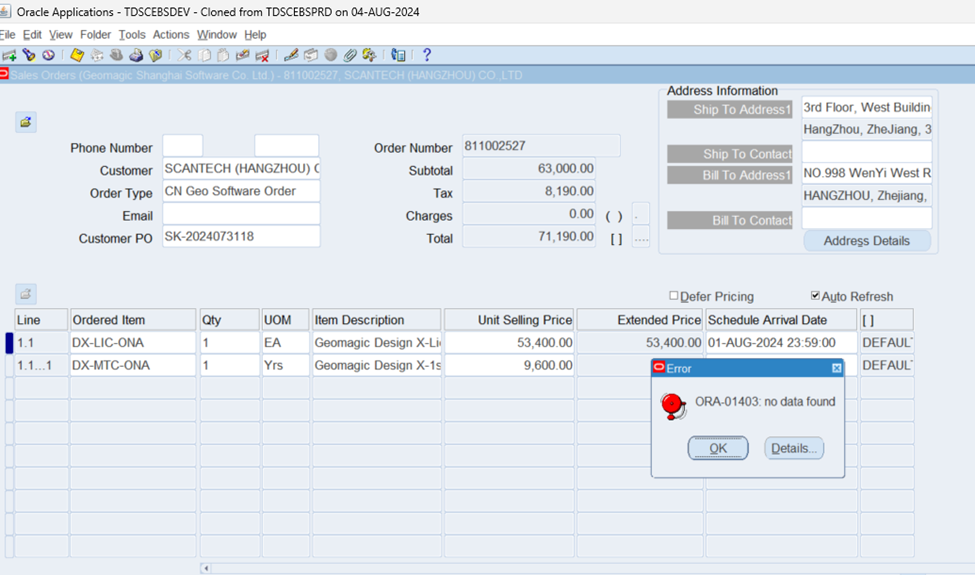Open the View menu
This screenshot has width=975, height=575.
click(x=60, y=35)
